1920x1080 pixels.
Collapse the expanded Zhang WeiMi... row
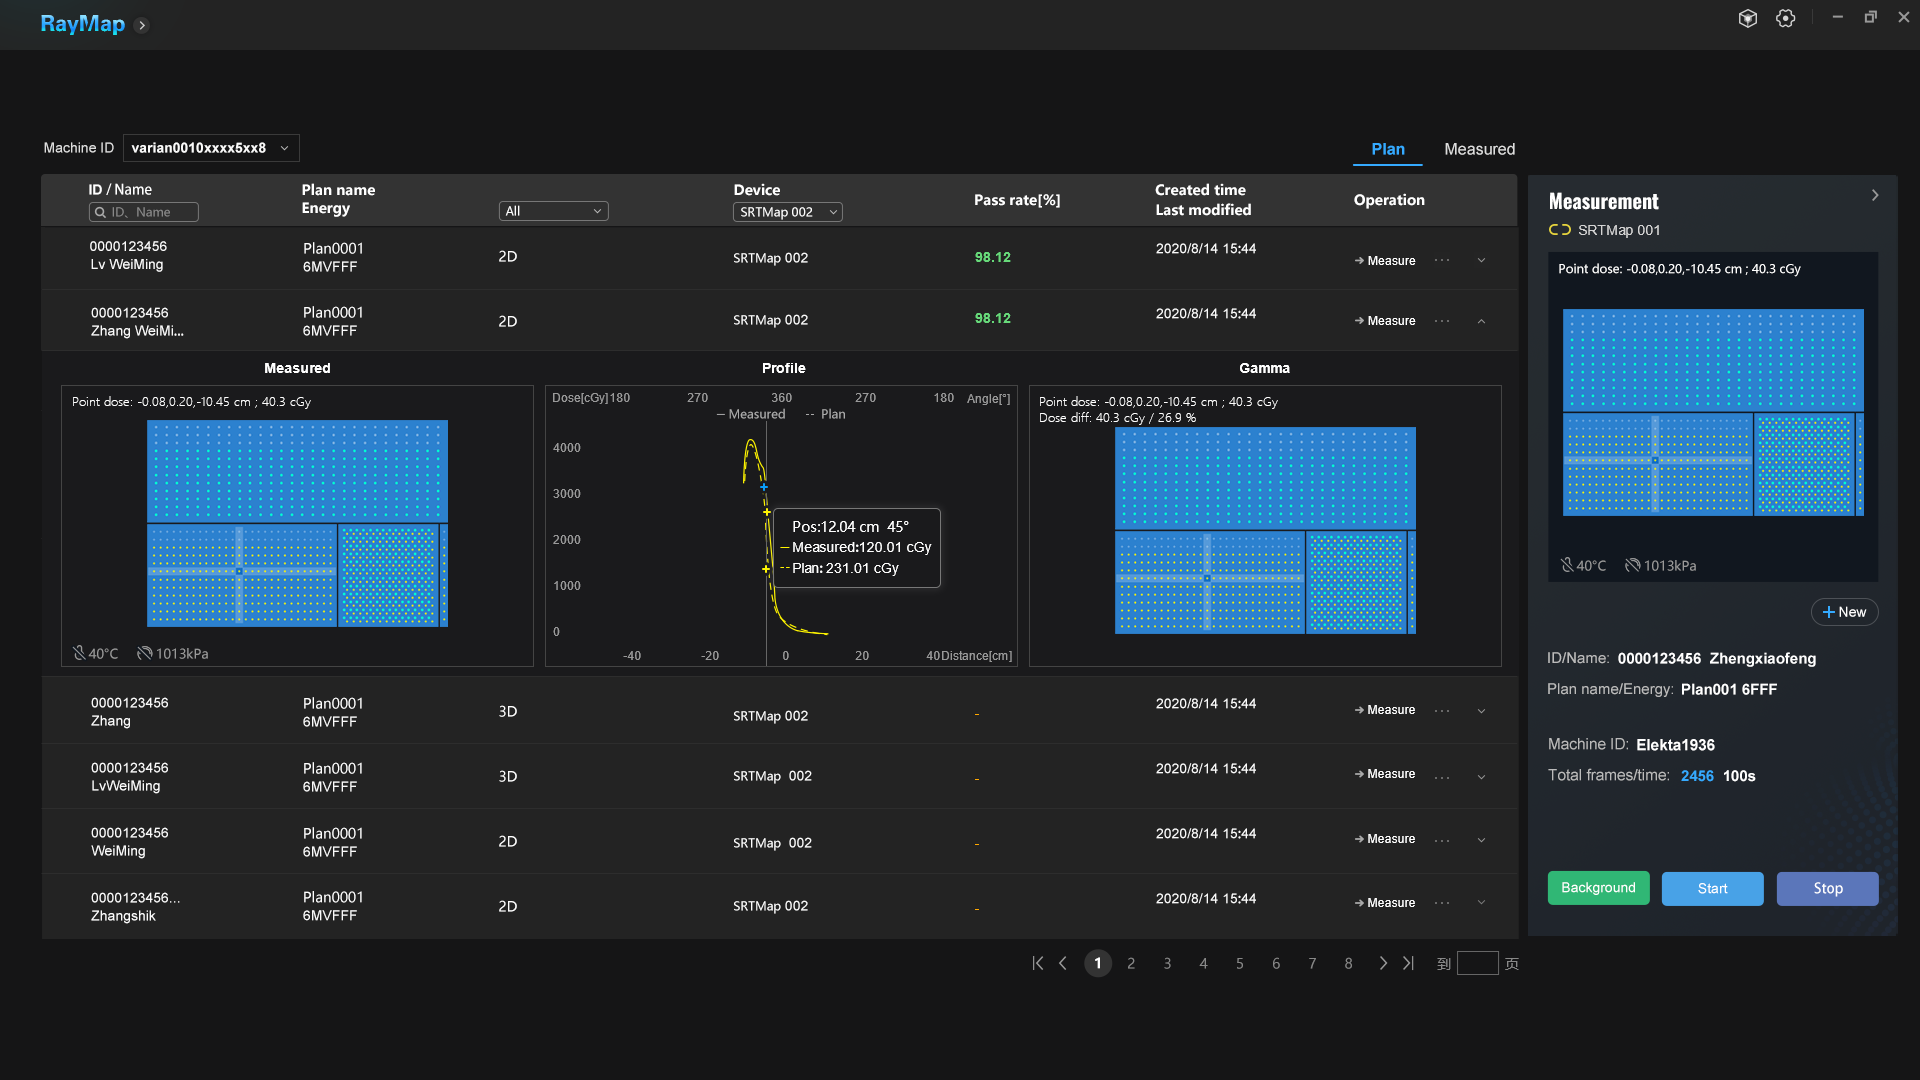1481,321
